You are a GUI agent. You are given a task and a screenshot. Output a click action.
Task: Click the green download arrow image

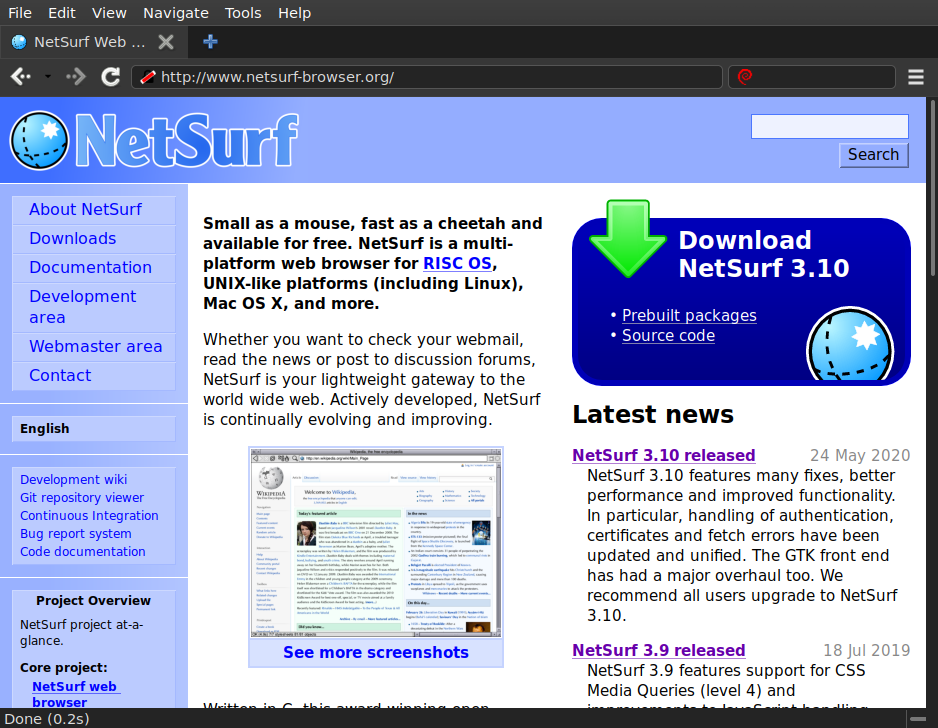point(627,238)
